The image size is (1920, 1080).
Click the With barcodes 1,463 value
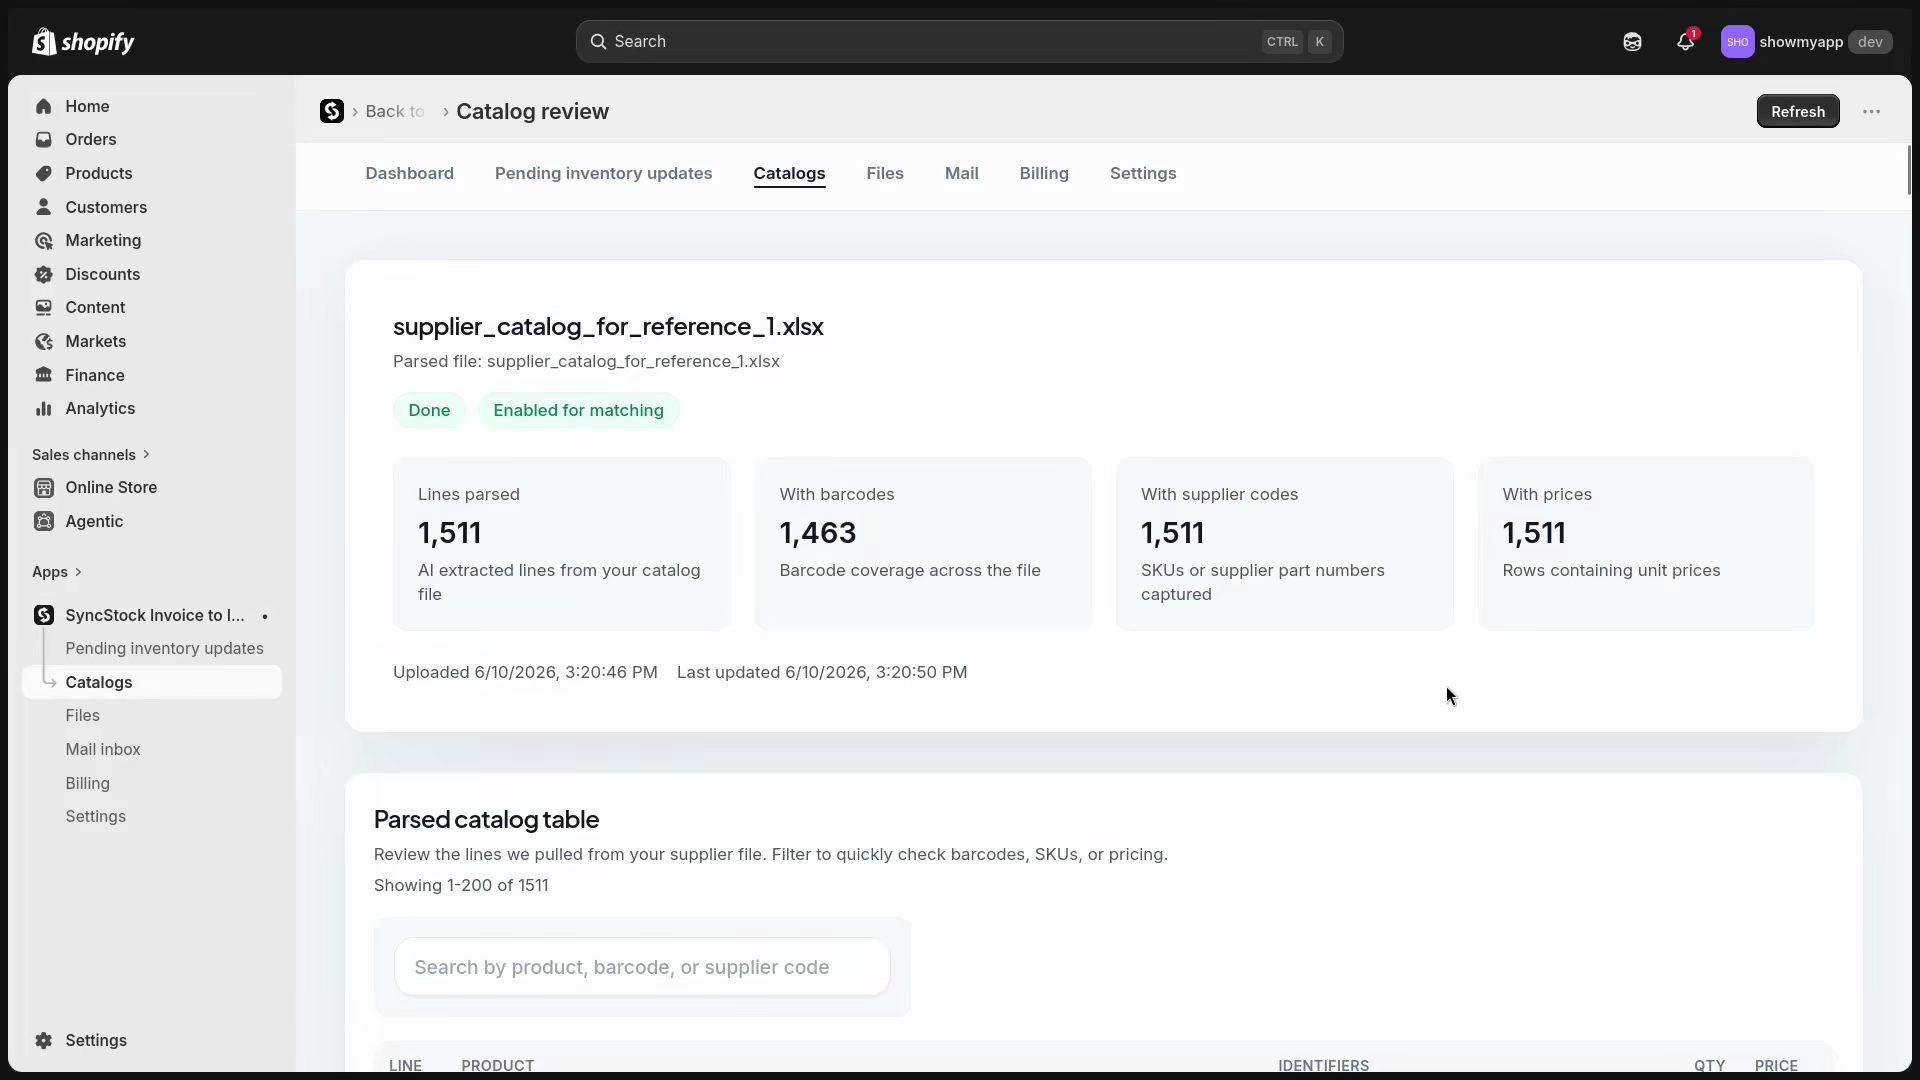coord(818,533)
